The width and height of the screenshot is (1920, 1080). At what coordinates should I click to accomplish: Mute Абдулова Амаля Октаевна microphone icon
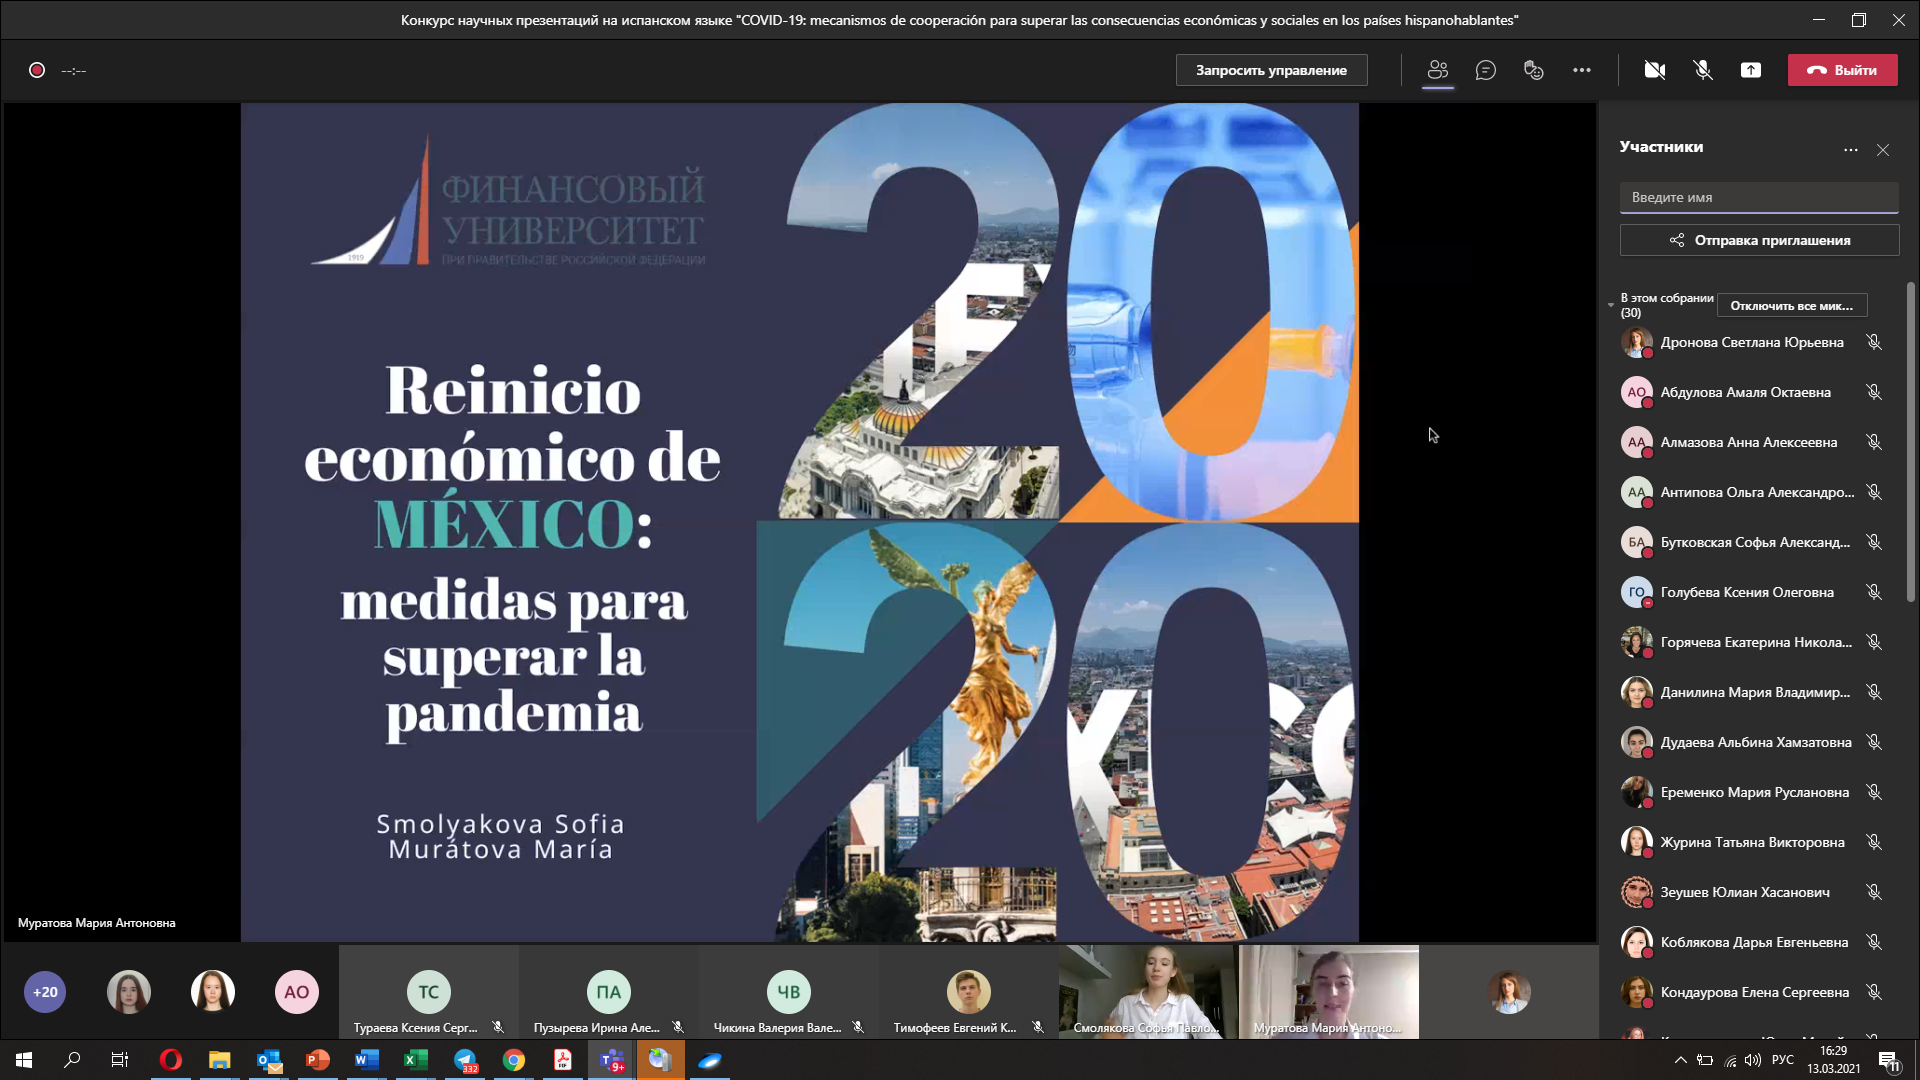(x=1874, y=392)
